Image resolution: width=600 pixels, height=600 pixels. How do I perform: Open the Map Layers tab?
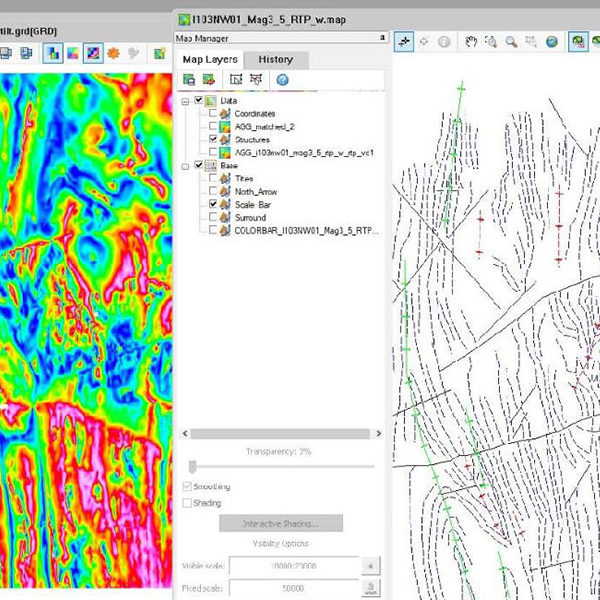click(x=210, y=59)
